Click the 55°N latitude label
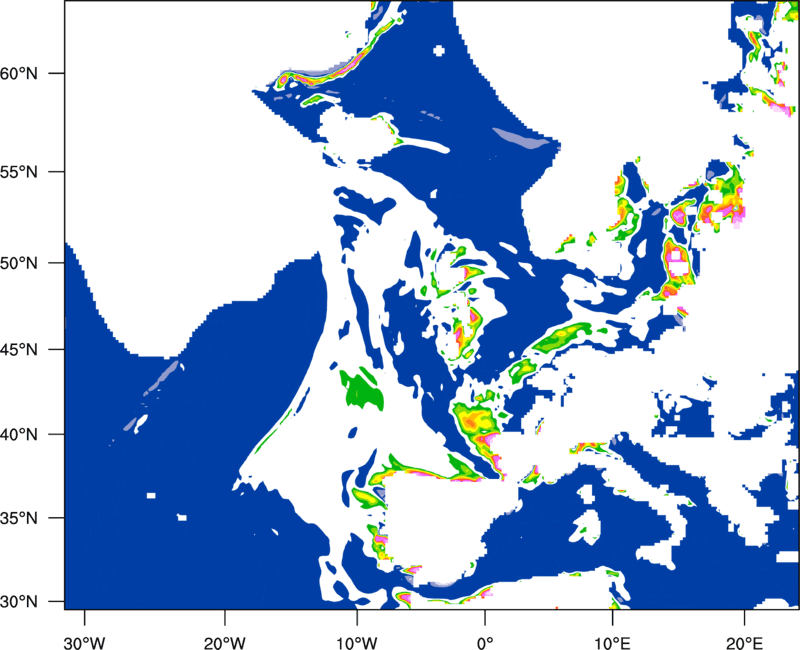 (x=19, y=172)
